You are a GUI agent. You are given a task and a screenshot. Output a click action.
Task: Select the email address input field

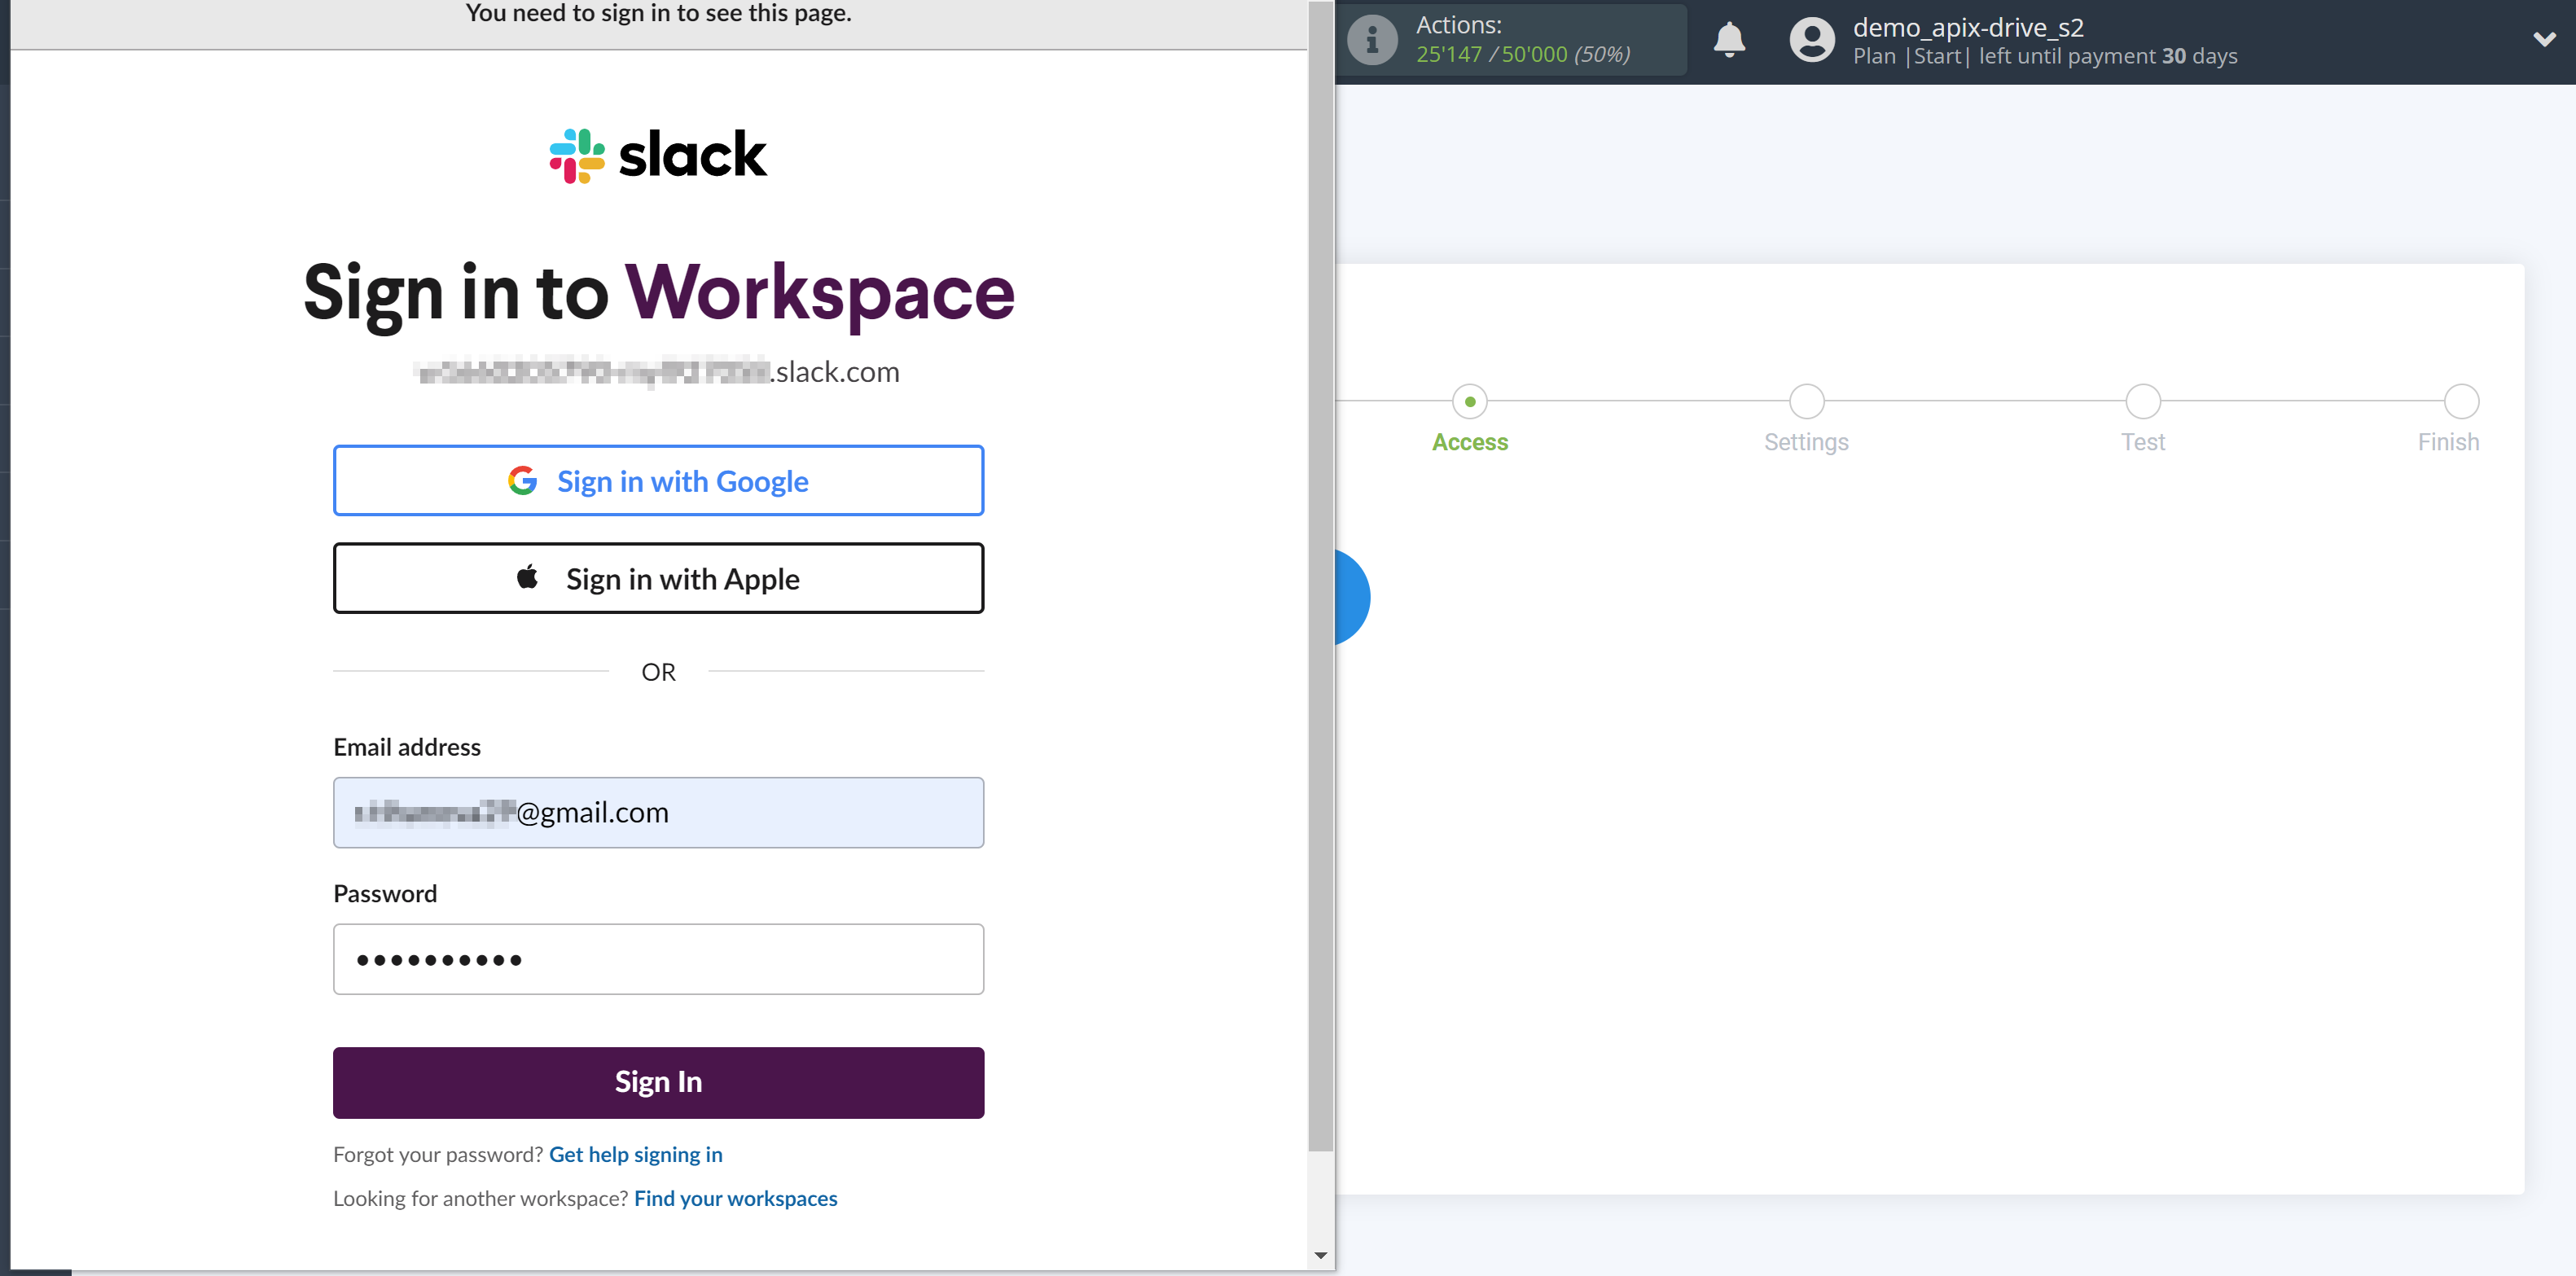point(659,811)
